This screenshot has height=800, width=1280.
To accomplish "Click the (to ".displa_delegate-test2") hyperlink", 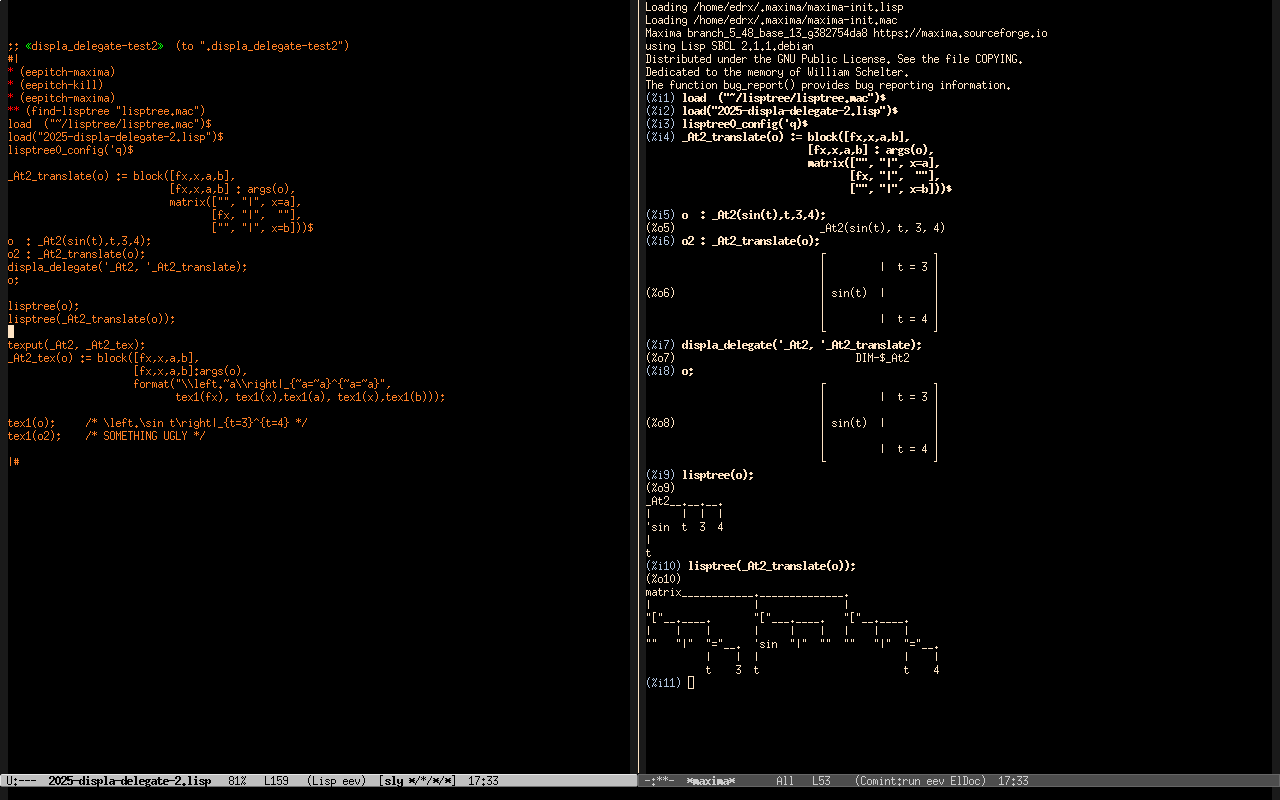I will [x=262, y=46].
